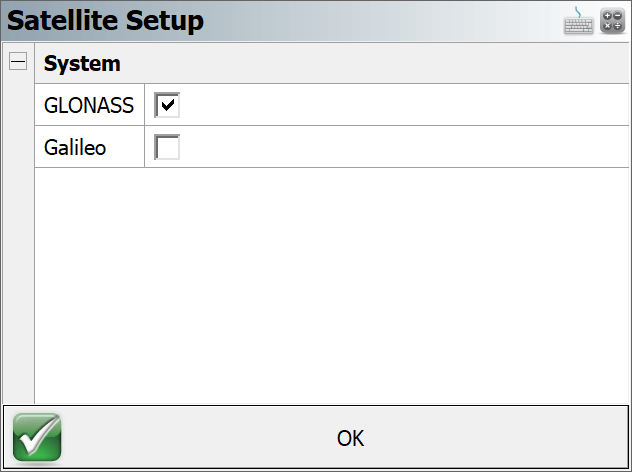Launch the calculator icon in title bar

(x=612, y=21)
